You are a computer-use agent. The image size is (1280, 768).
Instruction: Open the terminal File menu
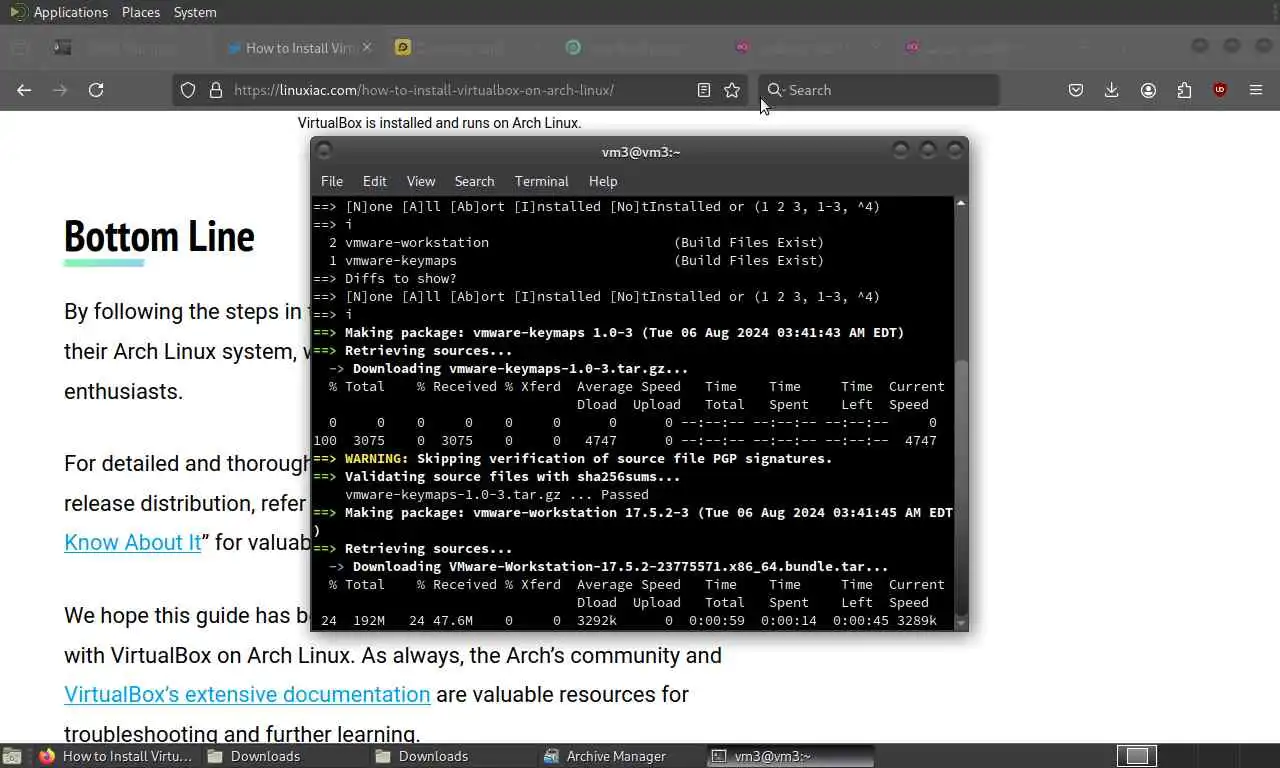click(x=332, y=181)
